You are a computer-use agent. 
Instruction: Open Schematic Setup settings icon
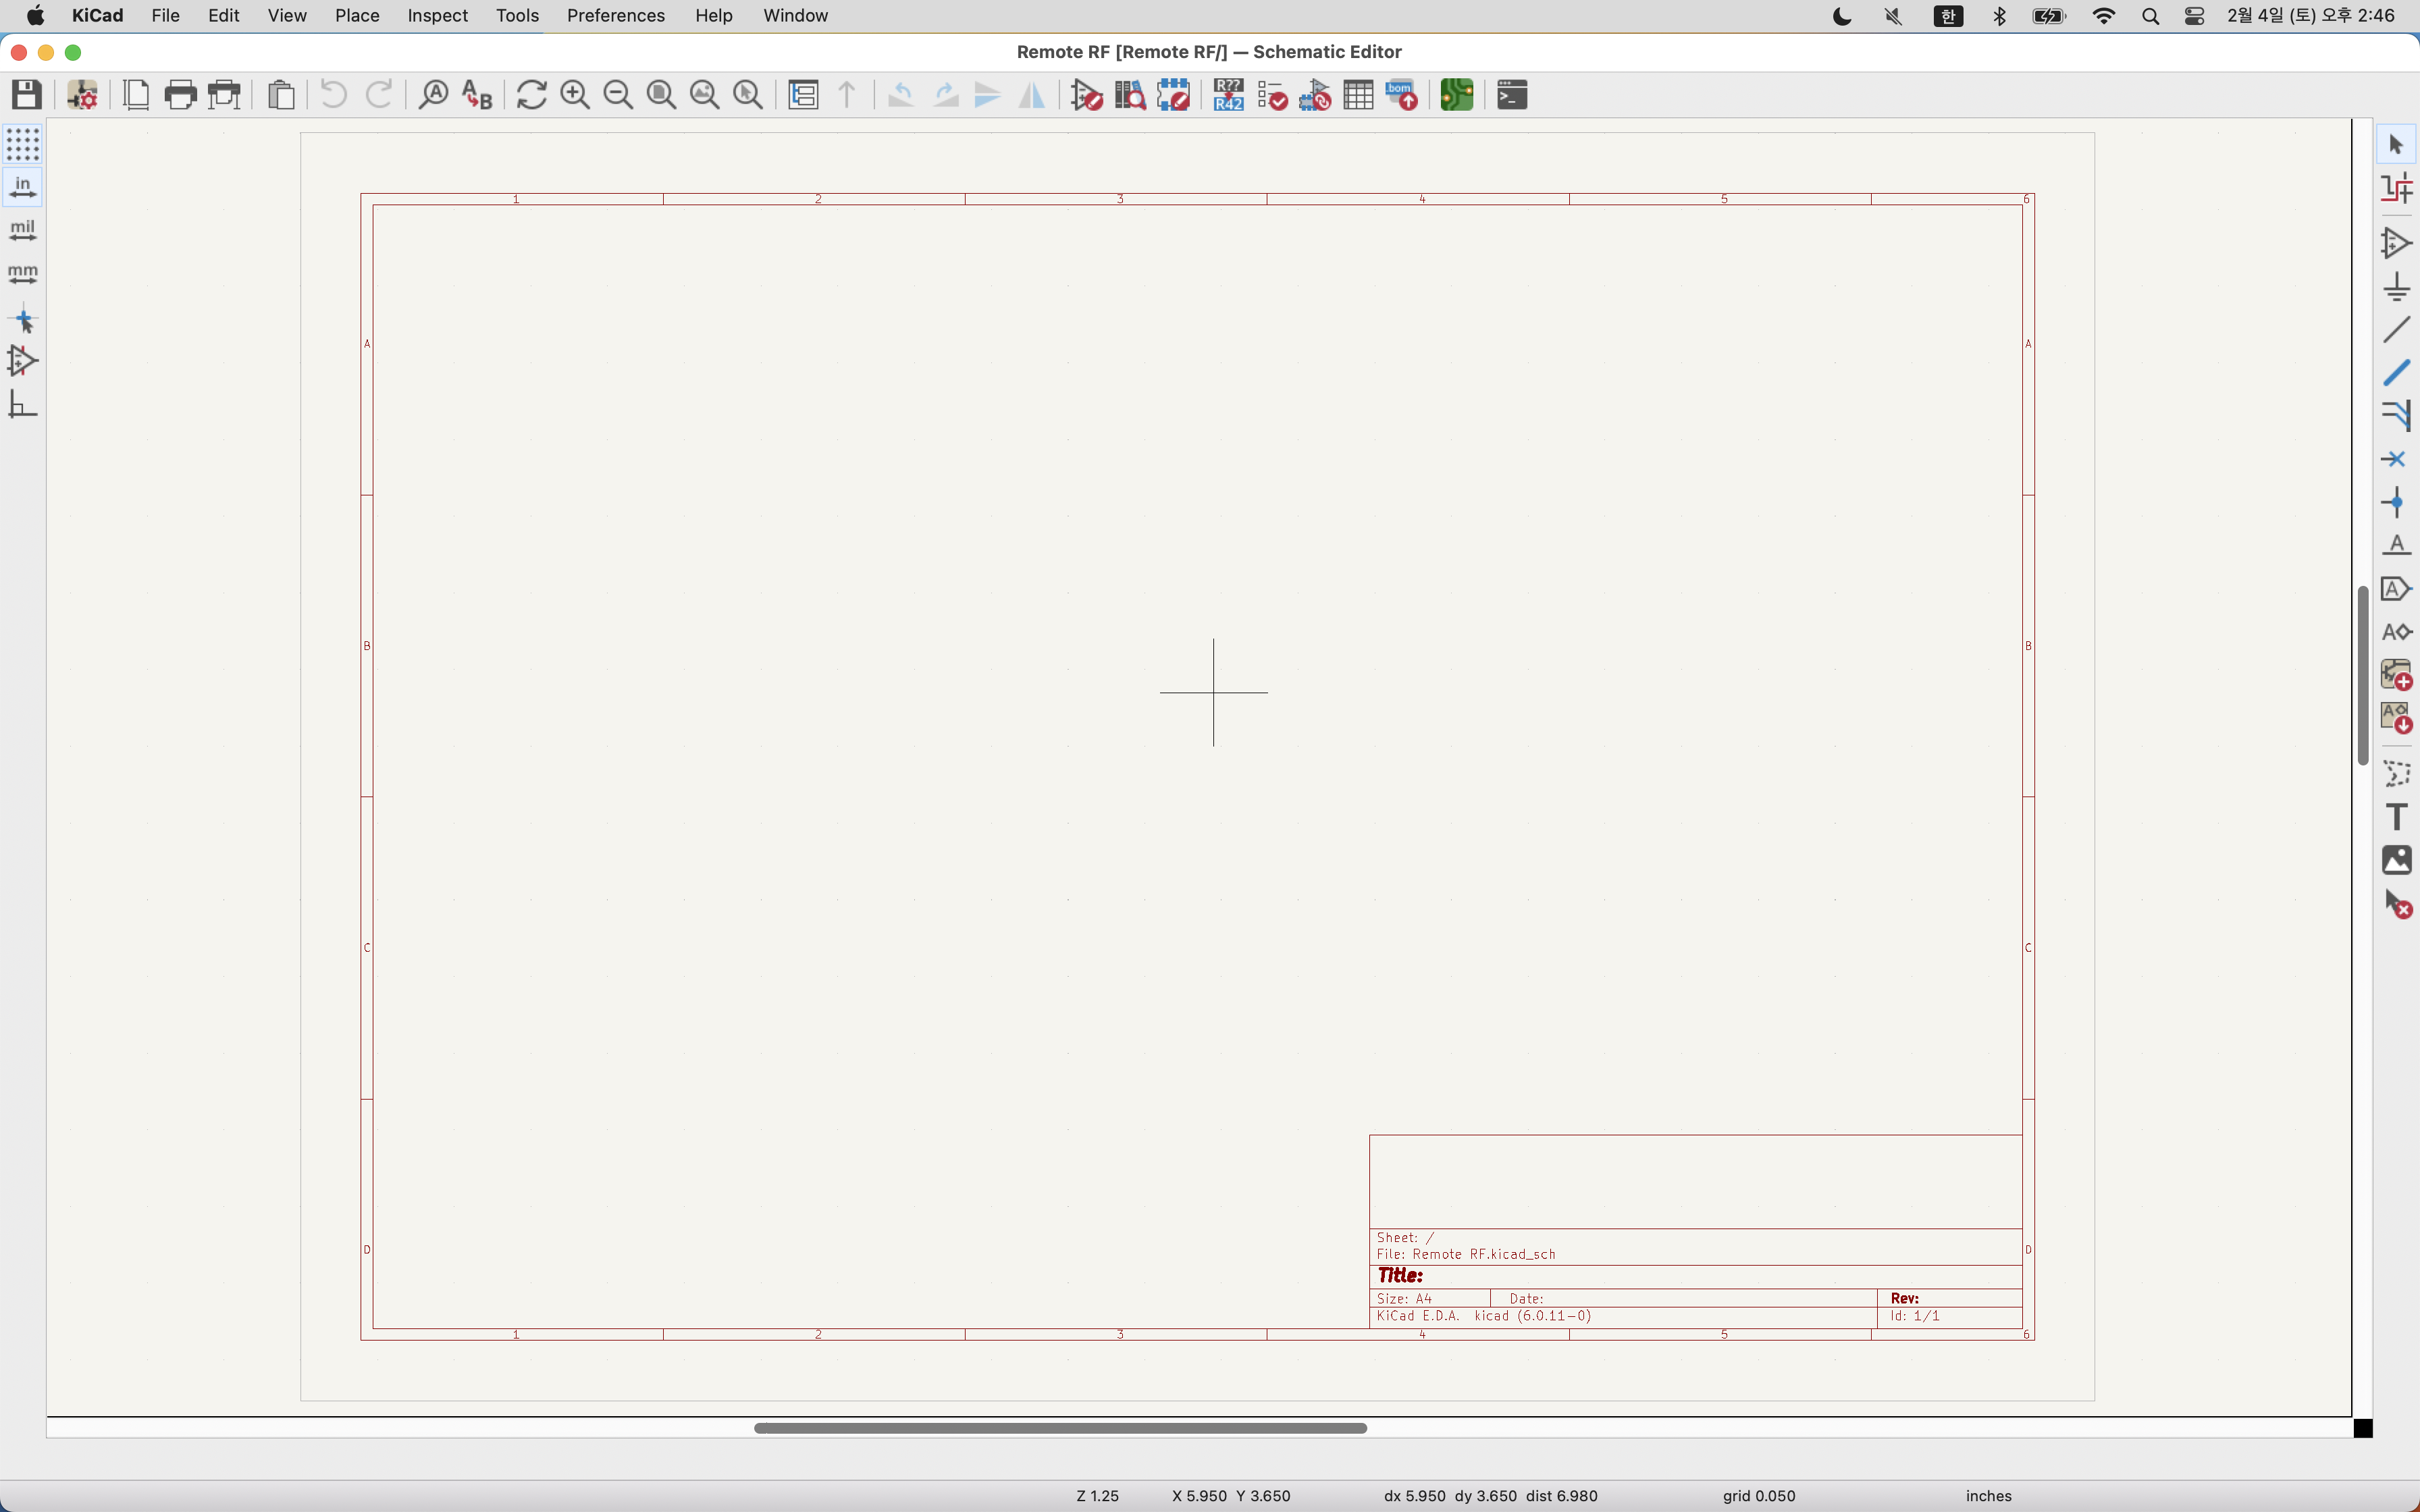coord(82,95)
